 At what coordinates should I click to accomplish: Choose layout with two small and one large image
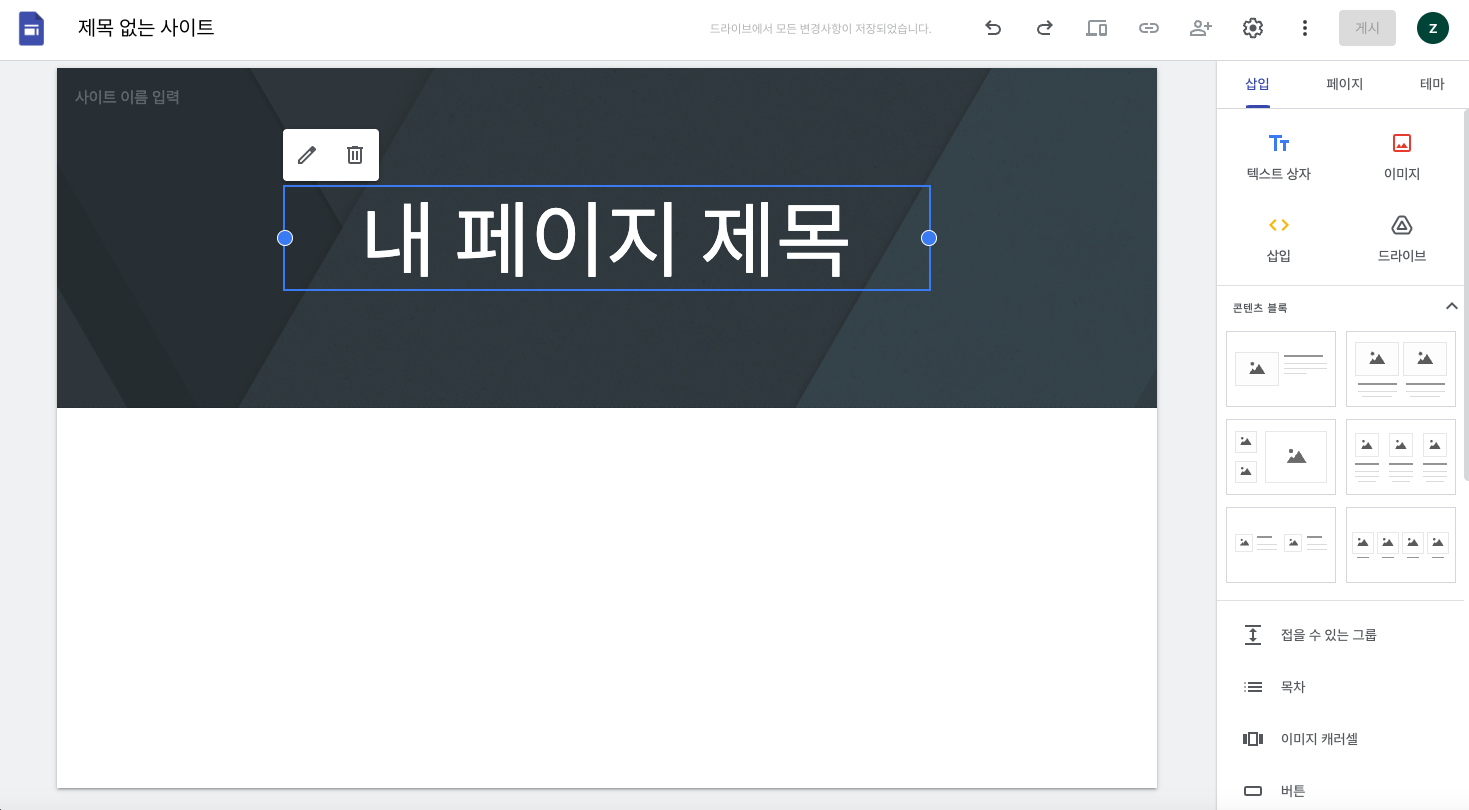click(x=1281, y=457)
